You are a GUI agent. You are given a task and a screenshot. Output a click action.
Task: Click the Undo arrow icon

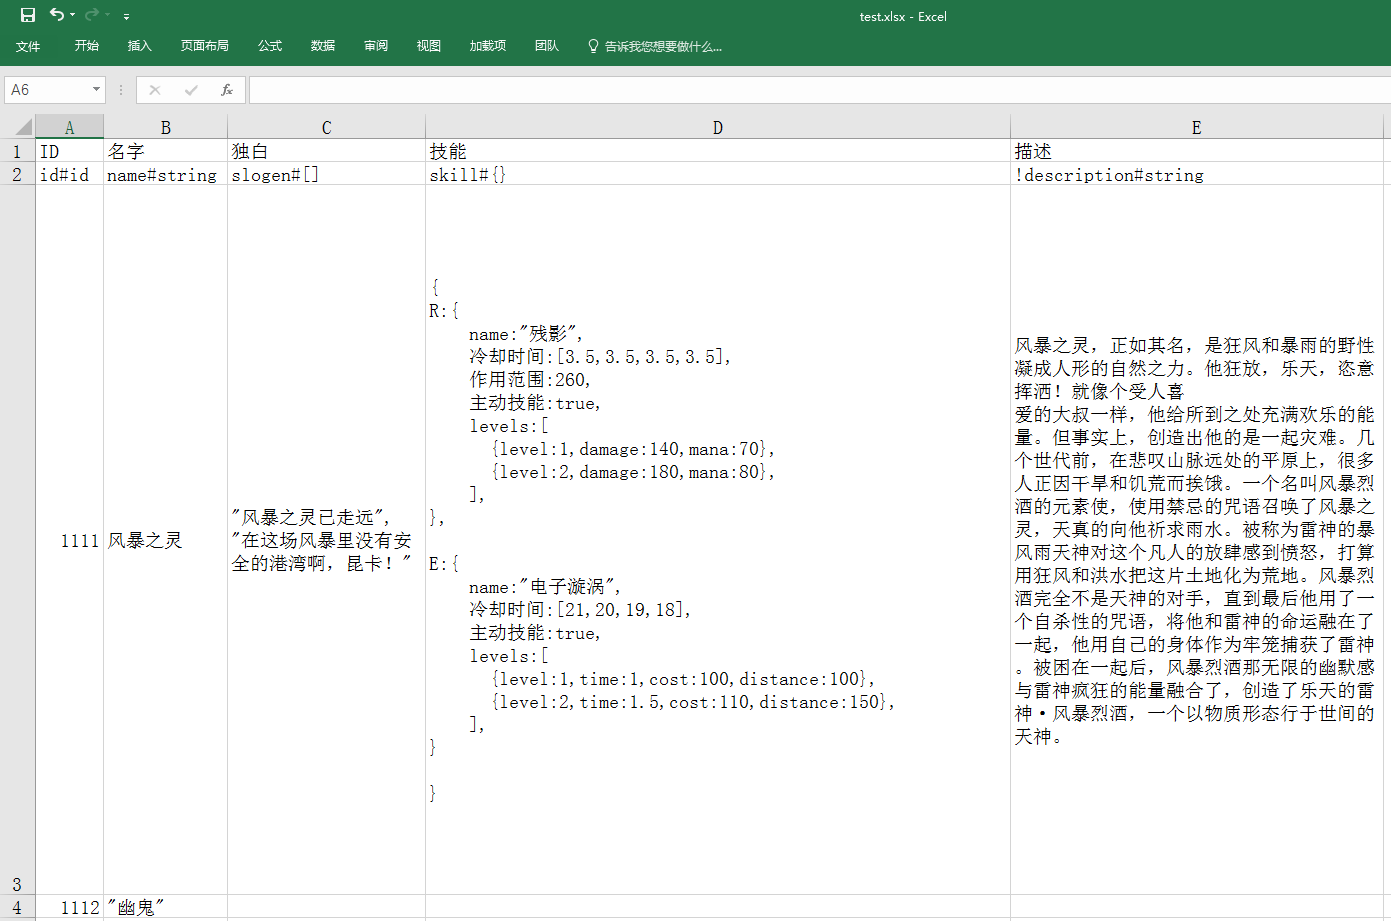point(57,15)
